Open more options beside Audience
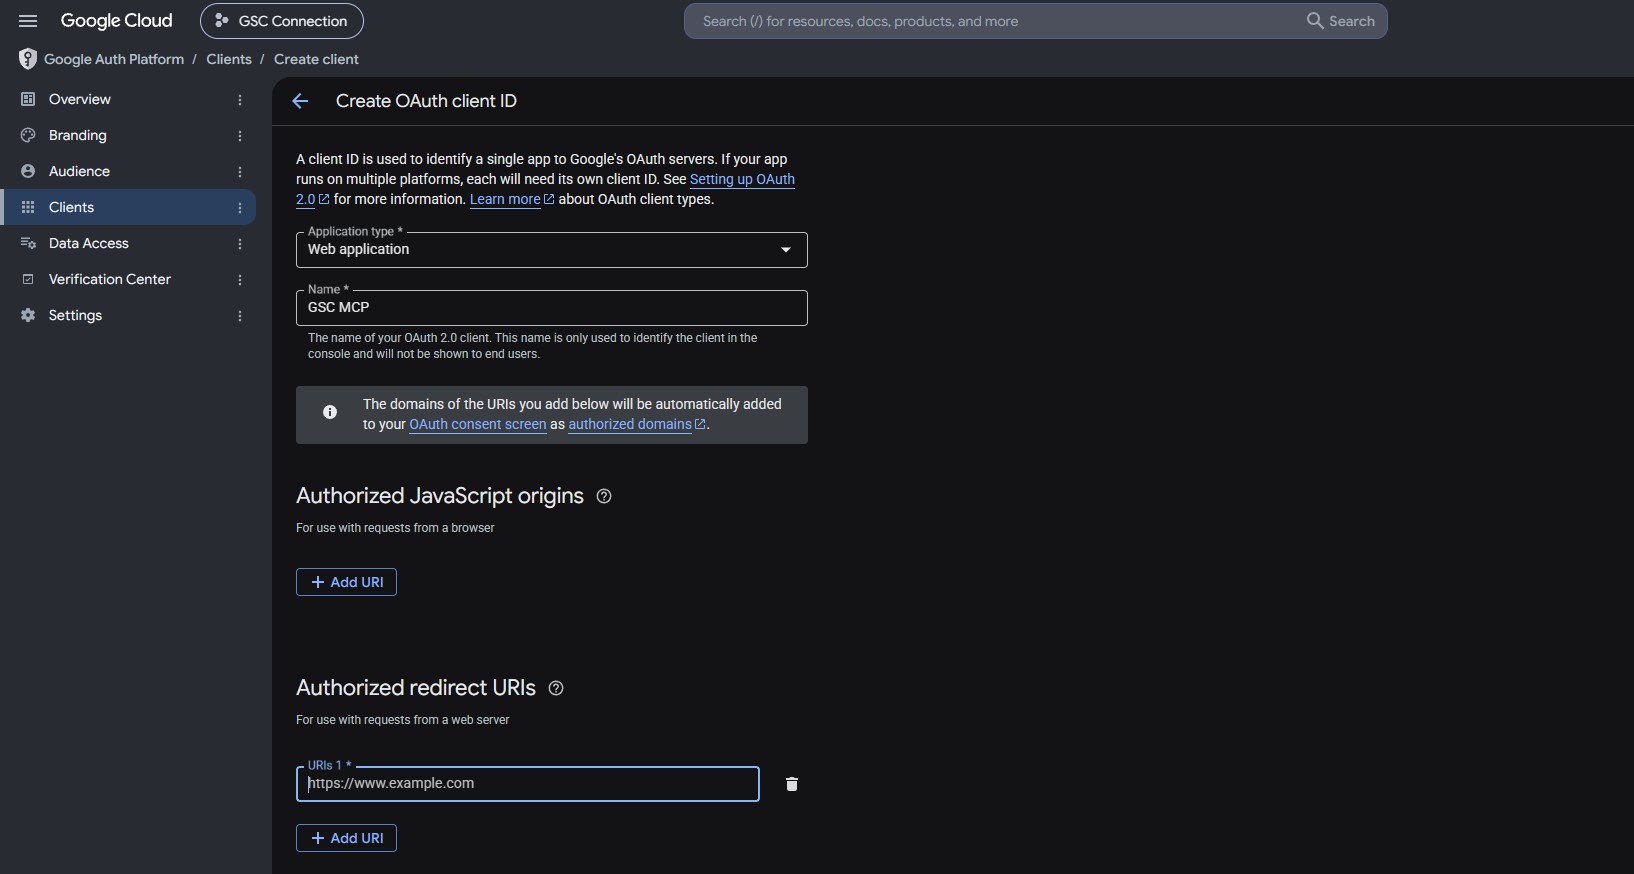The width and height of the screenshot is (1634, 874). coord(240,172)
